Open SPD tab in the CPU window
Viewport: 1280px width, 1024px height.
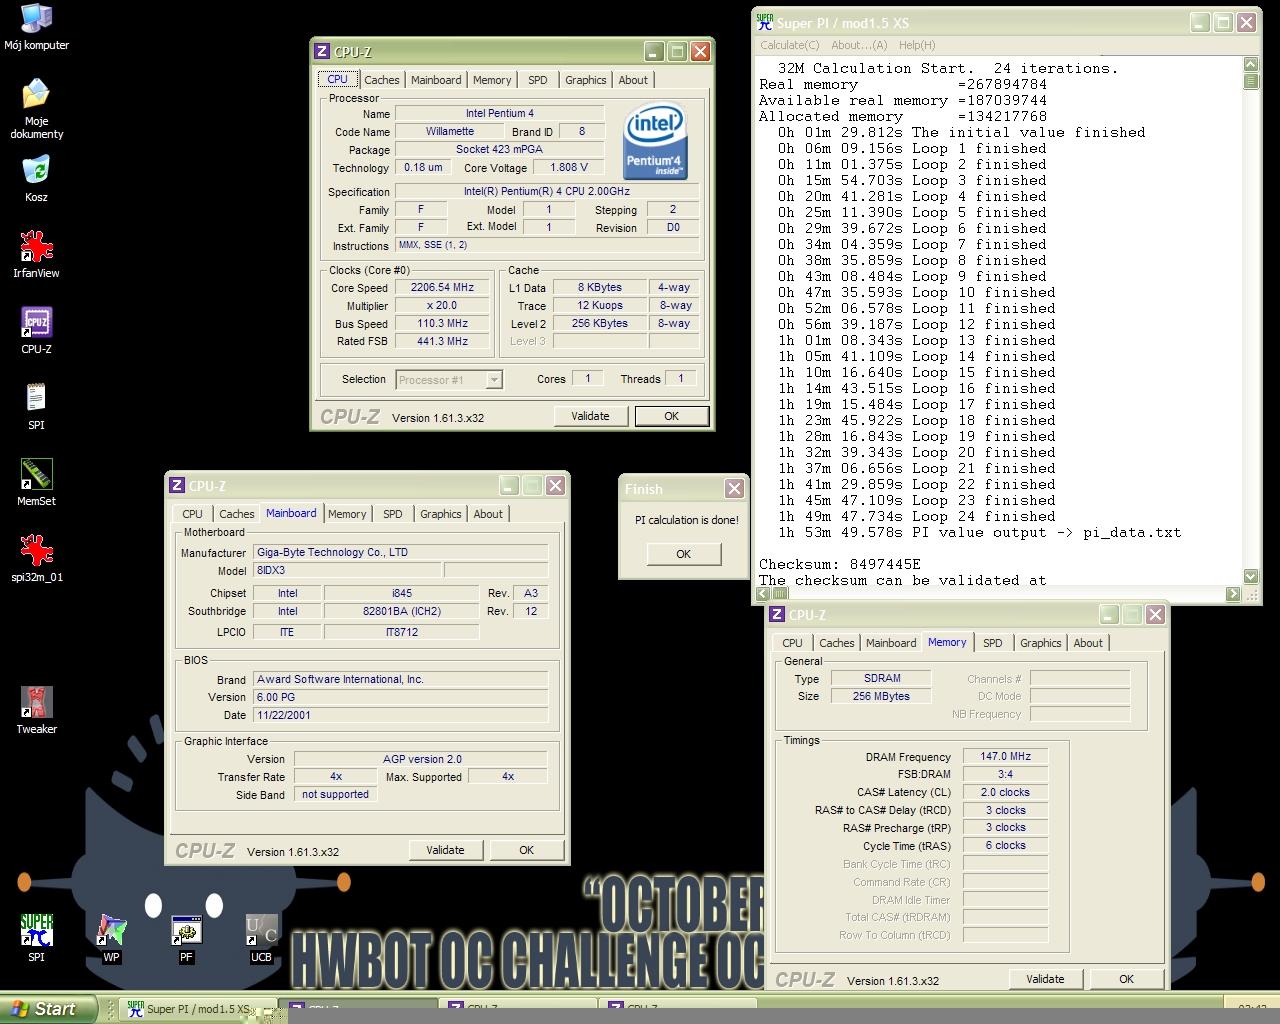[x=538, y=80]
